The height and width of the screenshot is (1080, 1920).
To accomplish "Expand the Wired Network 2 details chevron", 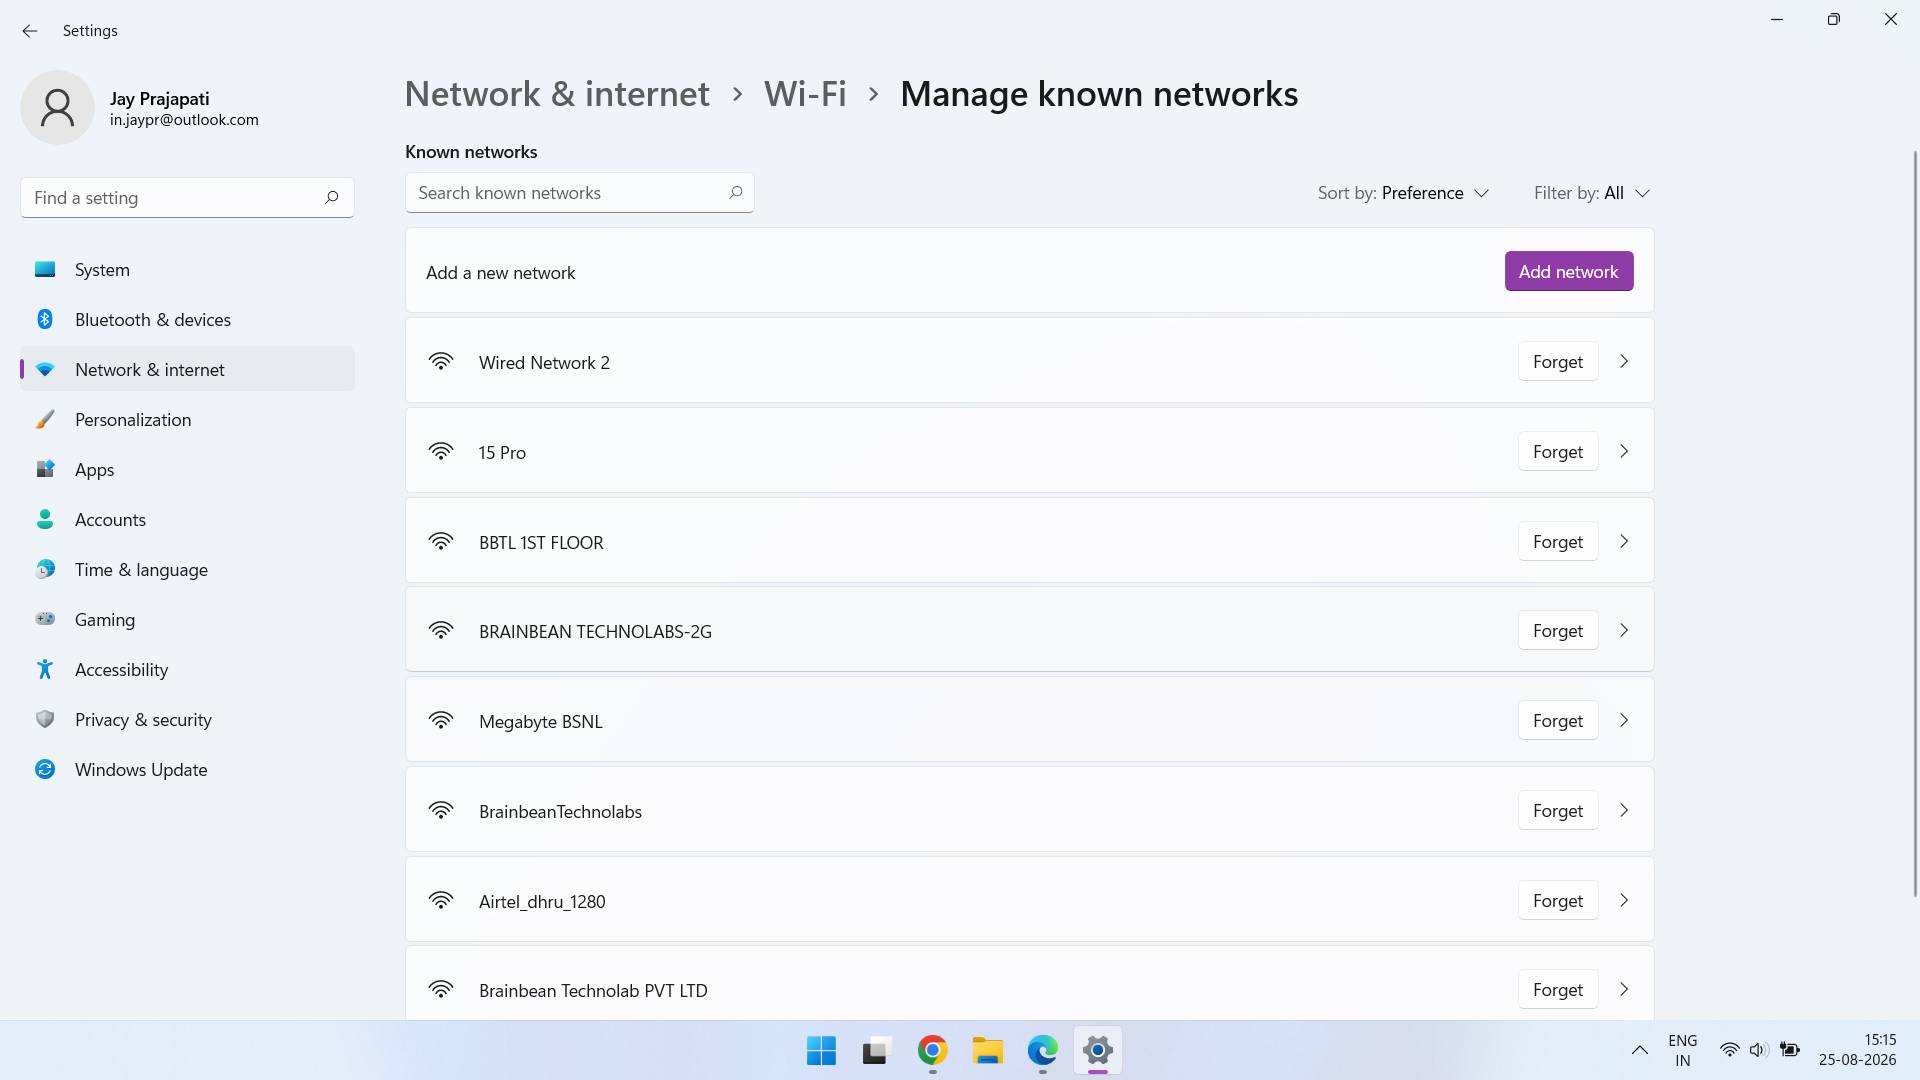I will click(x=1624, y=361).
